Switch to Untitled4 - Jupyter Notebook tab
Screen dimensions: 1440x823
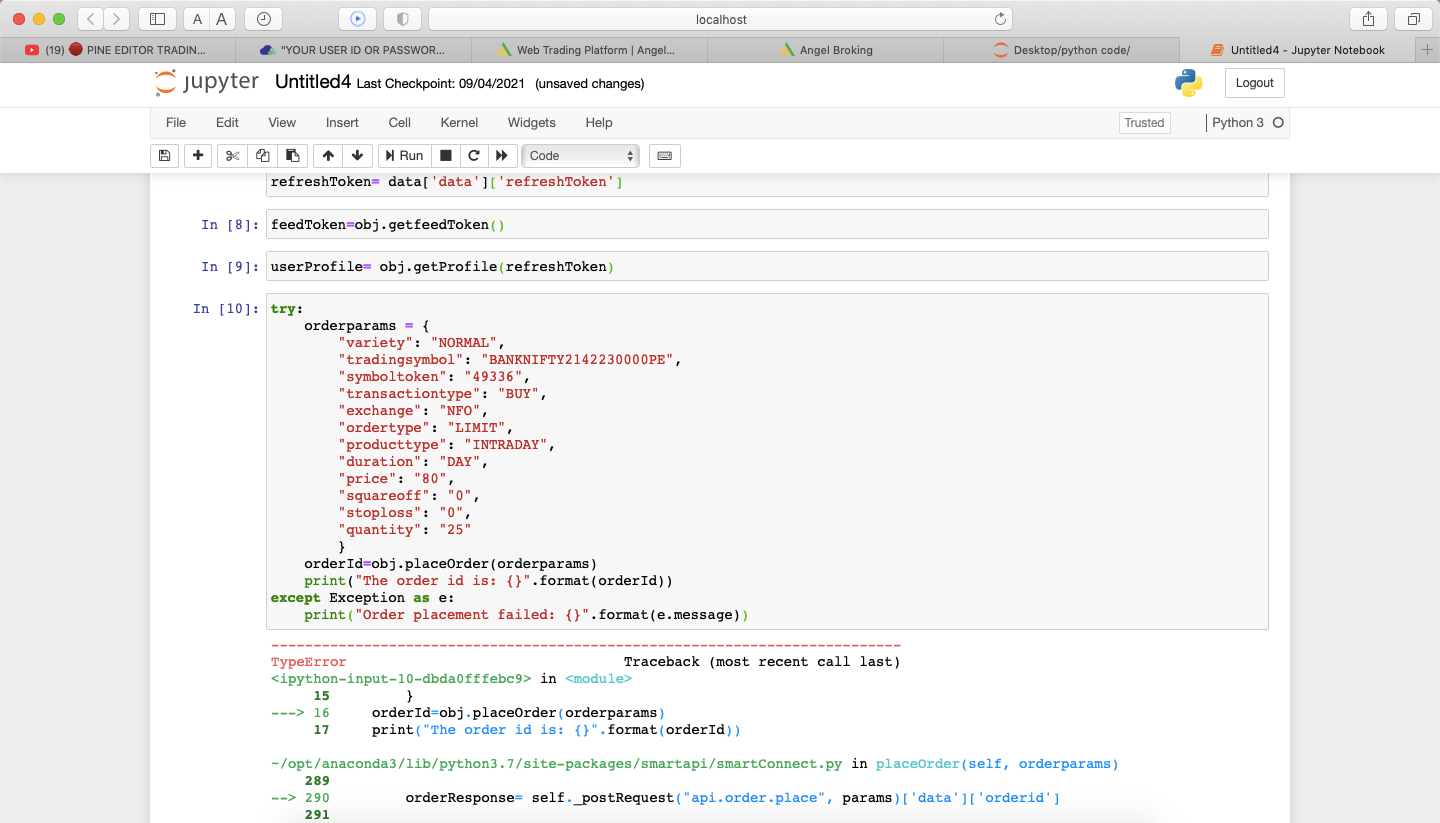[x=1297, y=50]
